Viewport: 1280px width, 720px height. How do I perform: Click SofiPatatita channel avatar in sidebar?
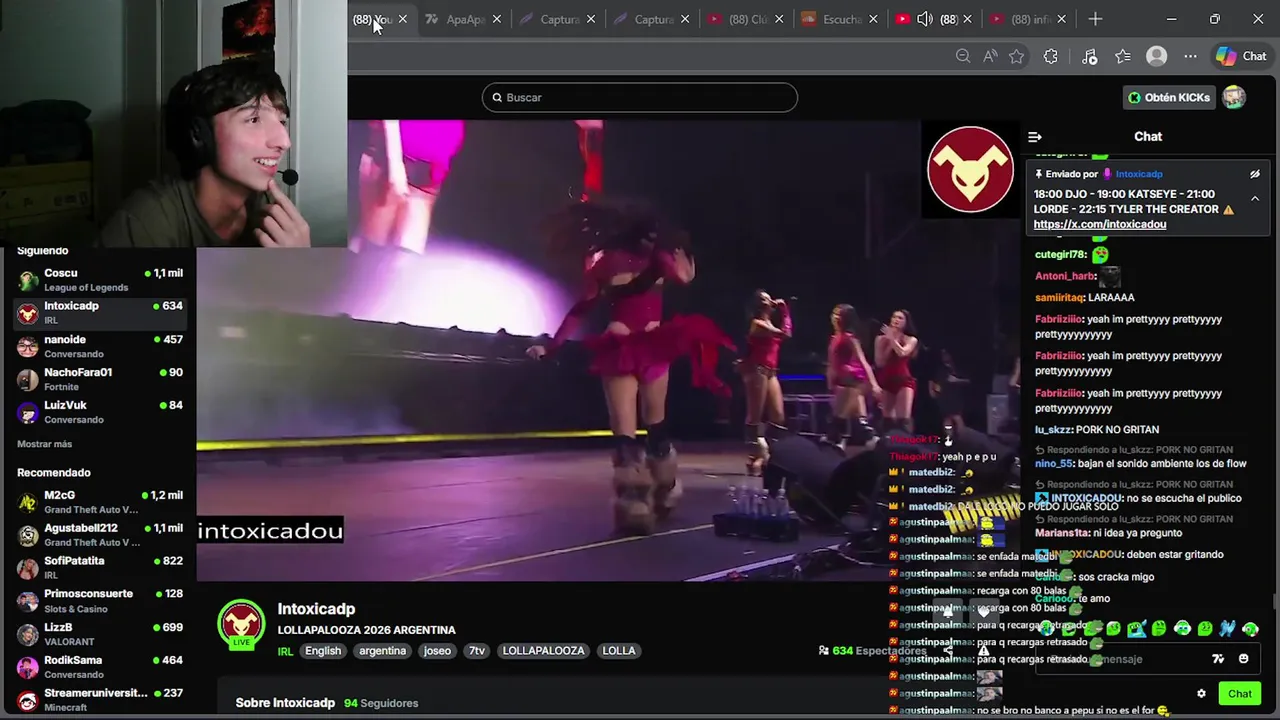click(28, 568)
